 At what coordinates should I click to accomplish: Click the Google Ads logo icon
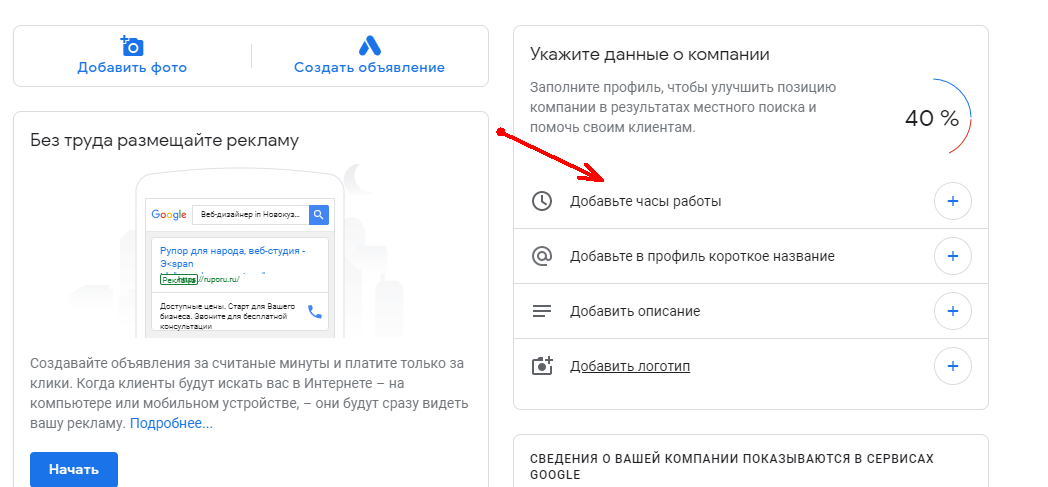(x=370, y=45)
